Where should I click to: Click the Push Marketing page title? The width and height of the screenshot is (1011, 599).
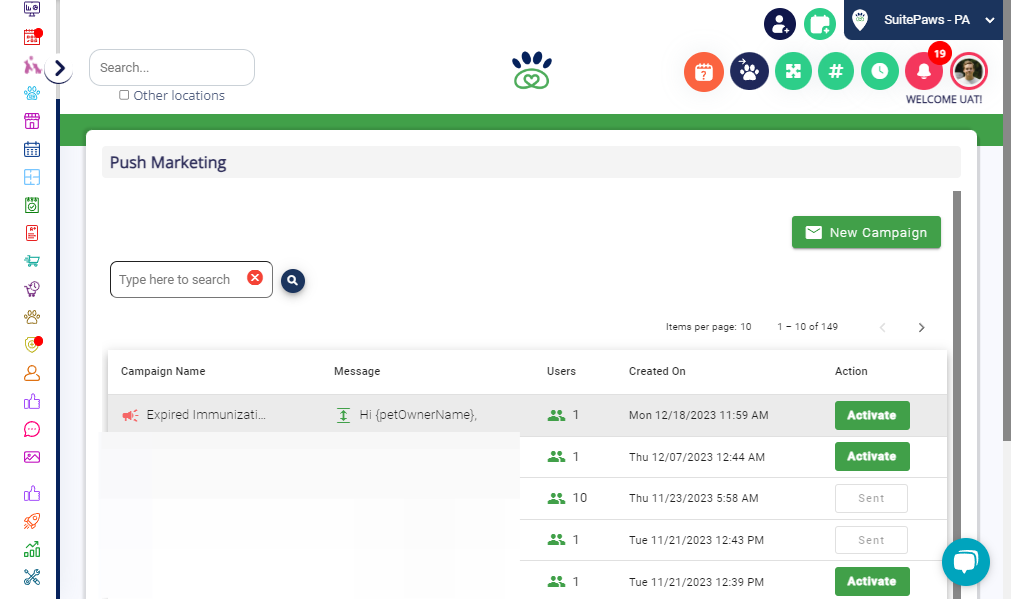click(x=168, y=162)
